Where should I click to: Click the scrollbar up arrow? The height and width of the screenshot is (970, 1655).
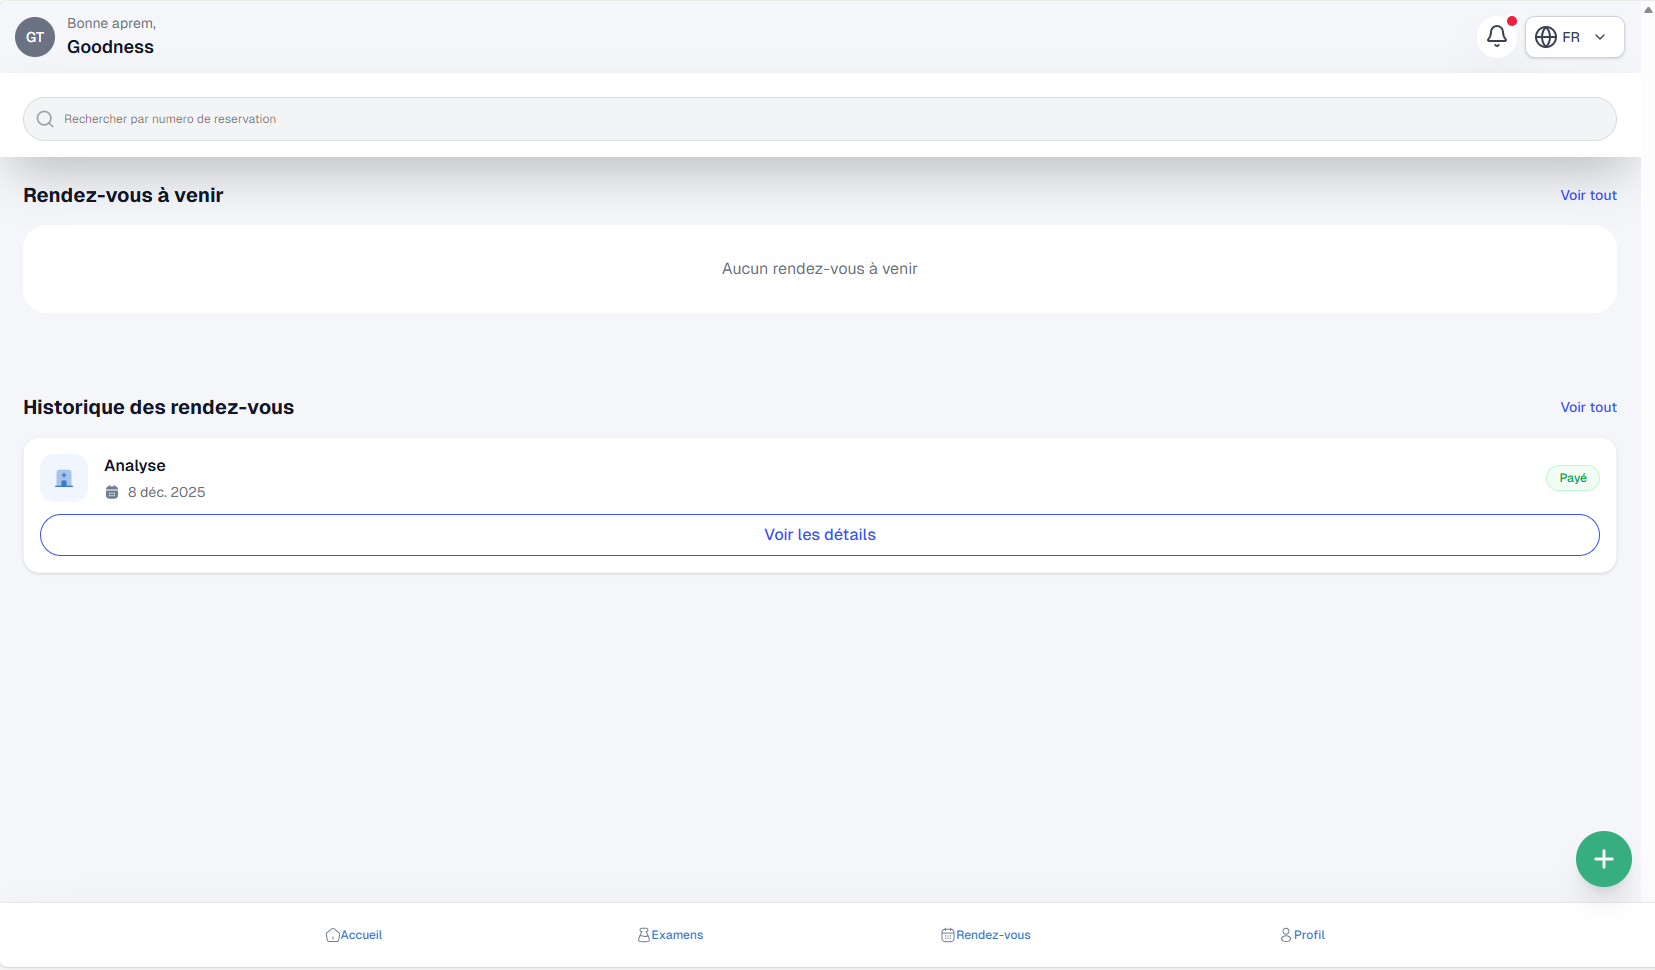pyautogui.click(x=1648, y=9)
